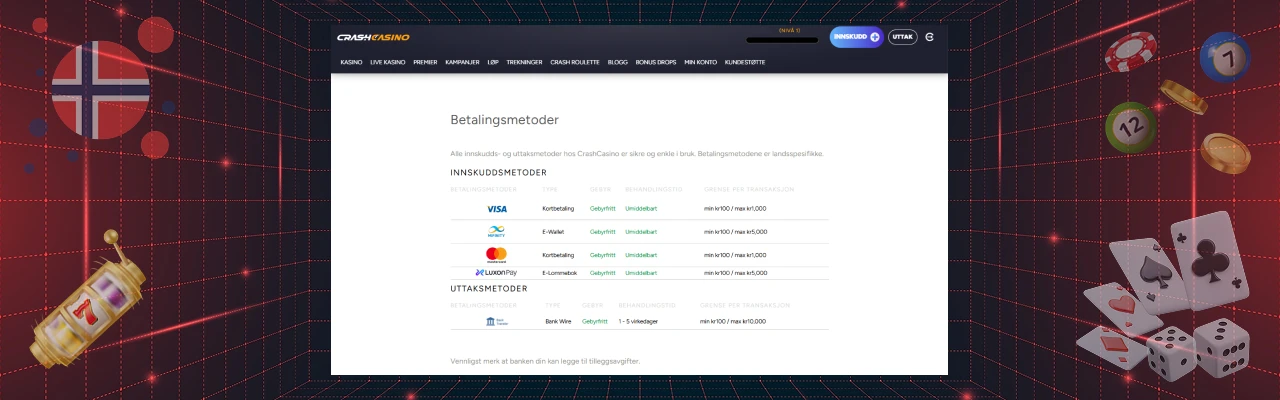Navigate to the Blogg page
Screen dimensions: 1280x400
pos(618,62)
